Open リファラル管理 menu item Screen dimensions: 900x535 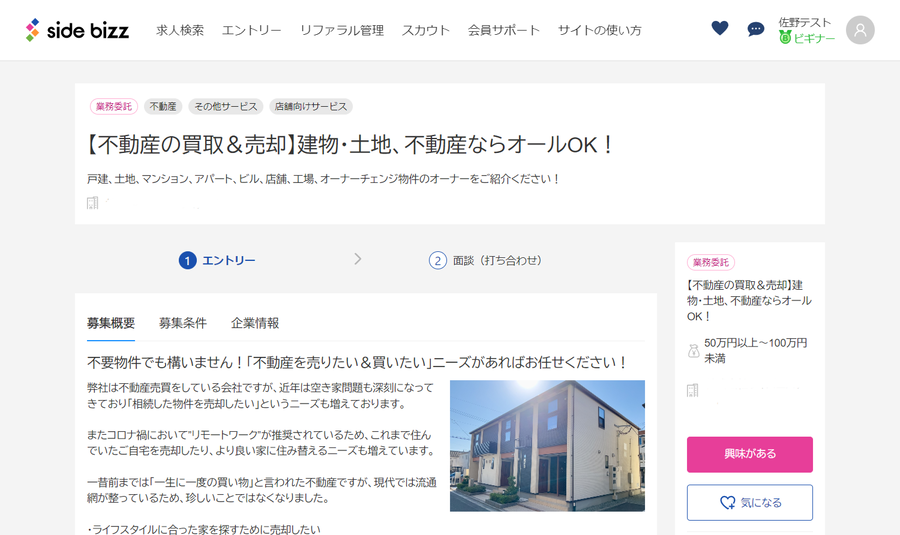(342, 30)
